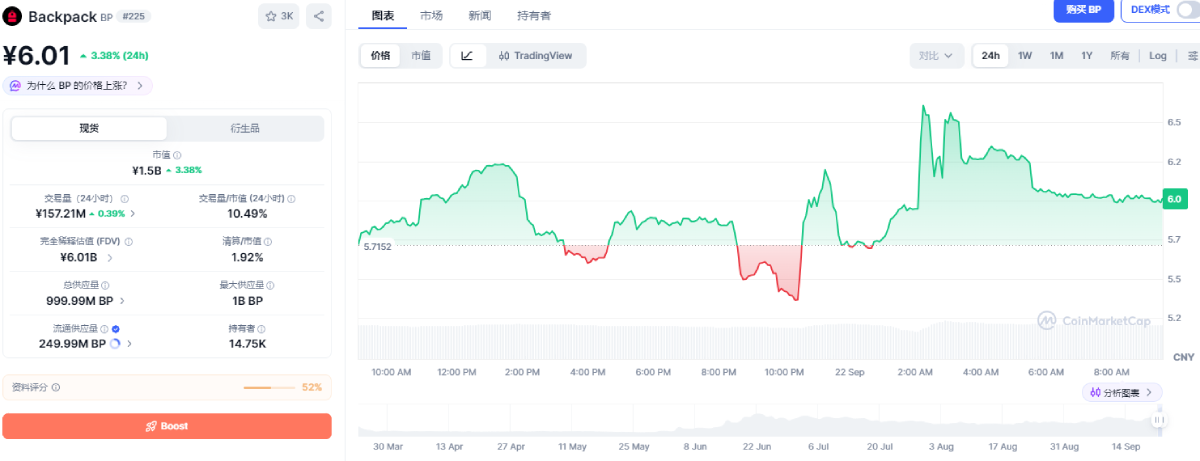Screen dimensions: 1200x461
Task: Expand chevron next to ¥6.01B FDV
Action: 109,258
